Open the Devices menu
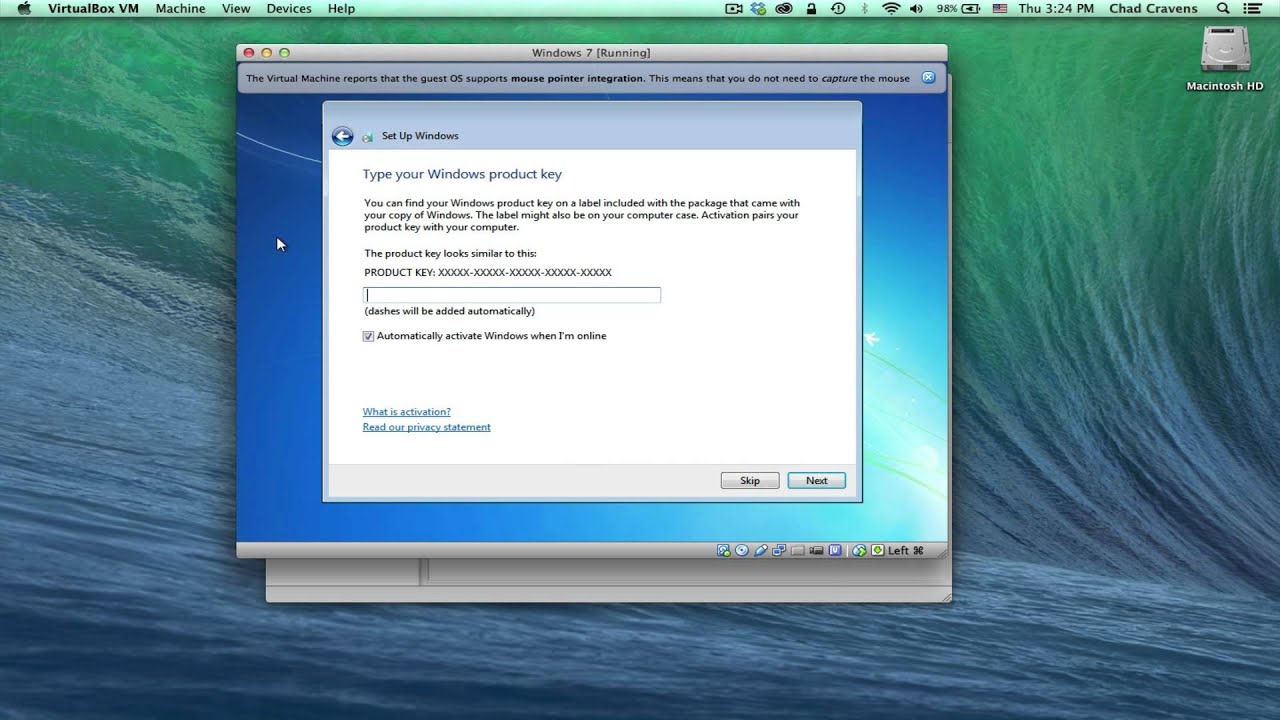This screenshot has width=1280, height=720. [x=289, y=8]
